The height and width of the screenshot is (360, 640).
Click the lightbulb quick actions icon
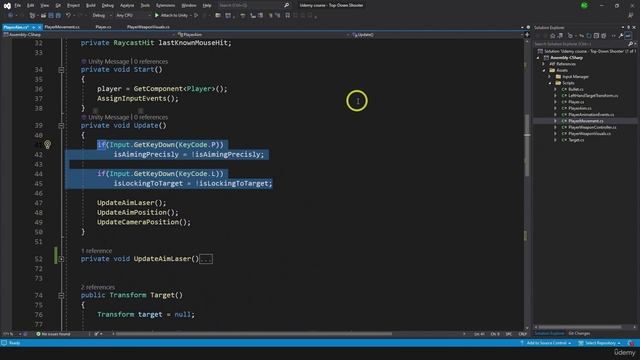pyautogui.click(x=47, y=144)
